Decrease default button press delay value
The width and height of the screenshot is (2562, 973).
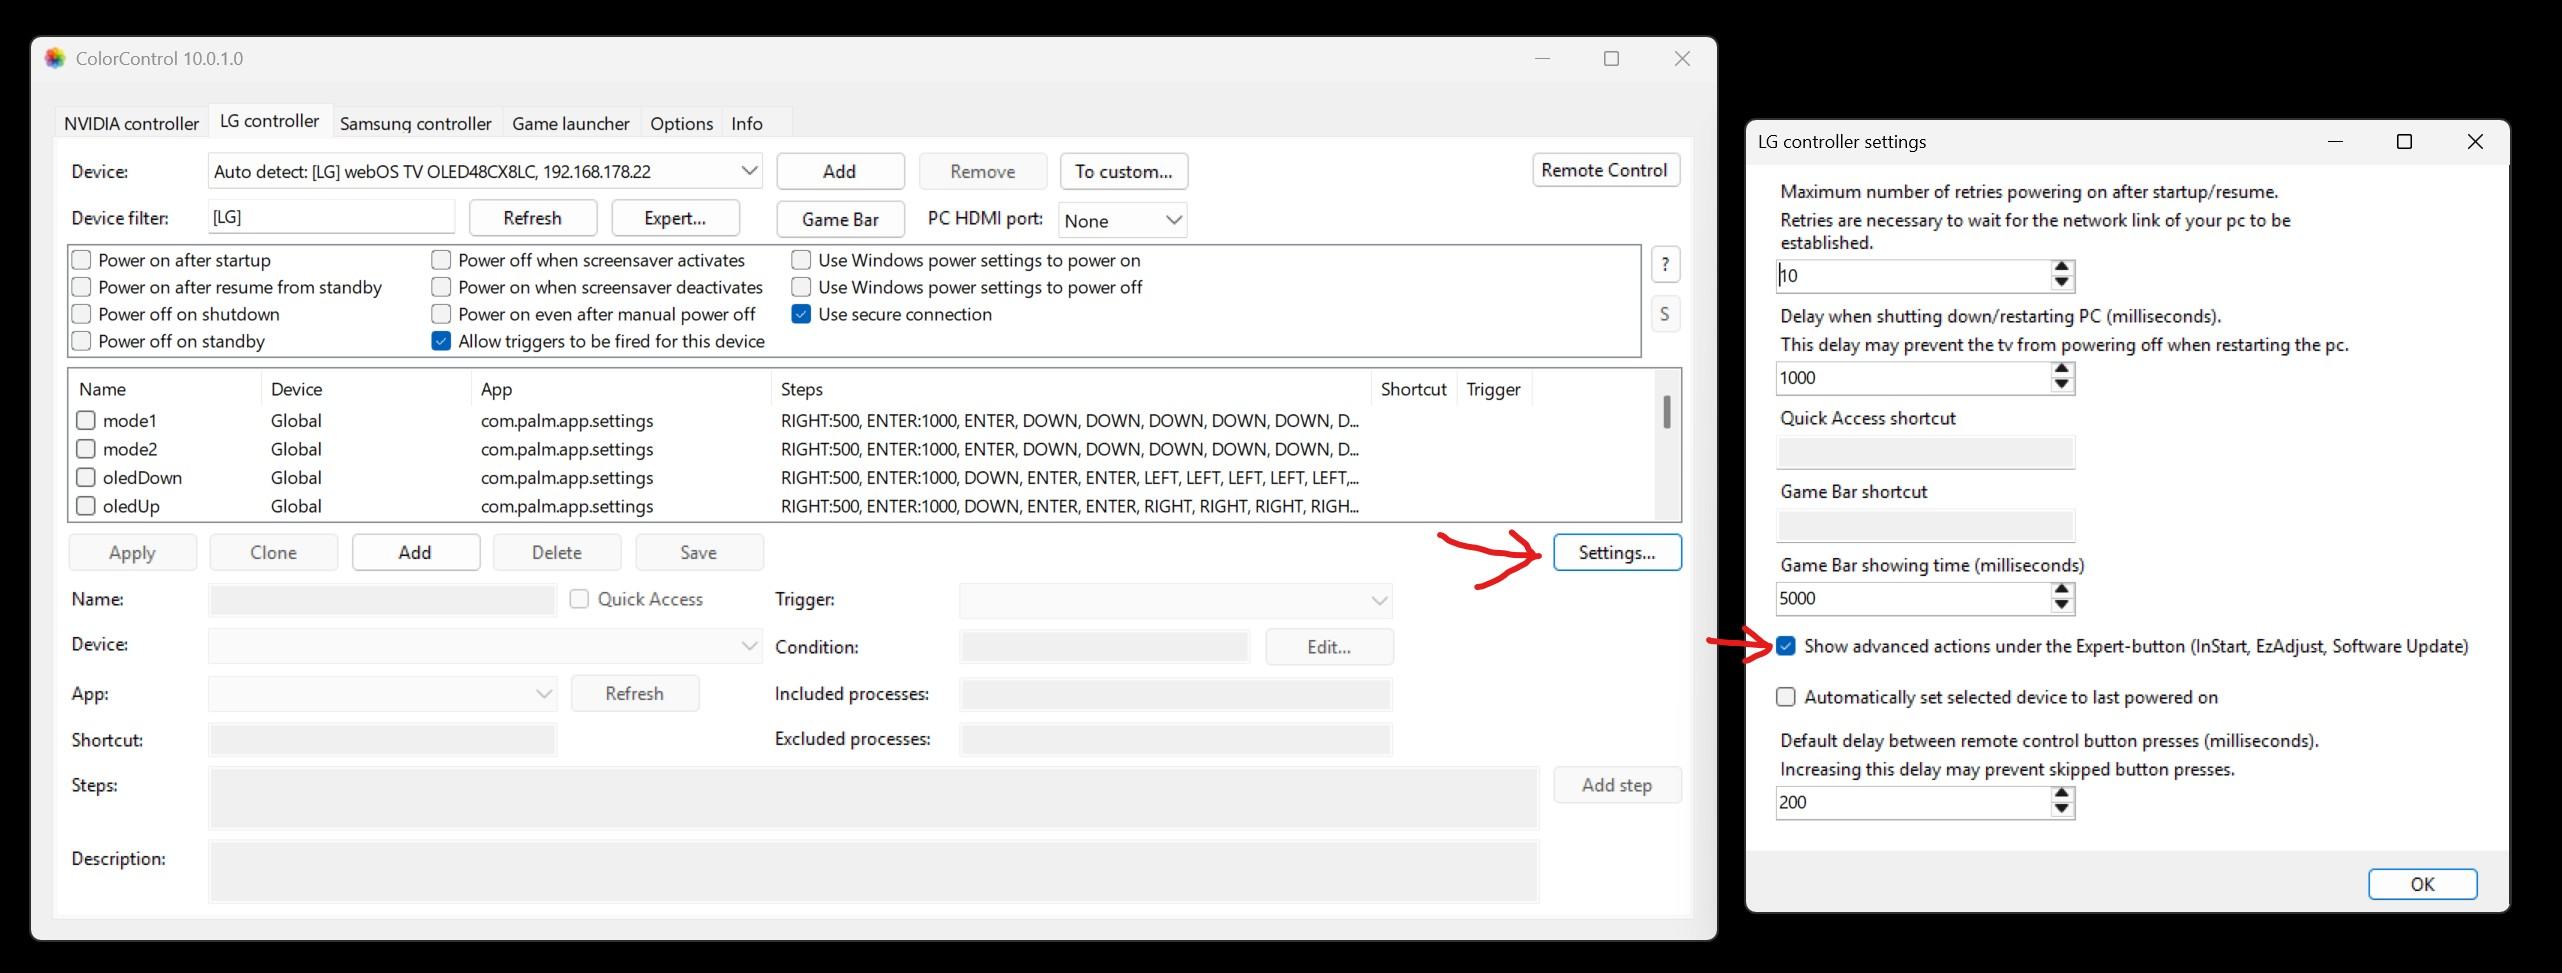[2062, 809]
